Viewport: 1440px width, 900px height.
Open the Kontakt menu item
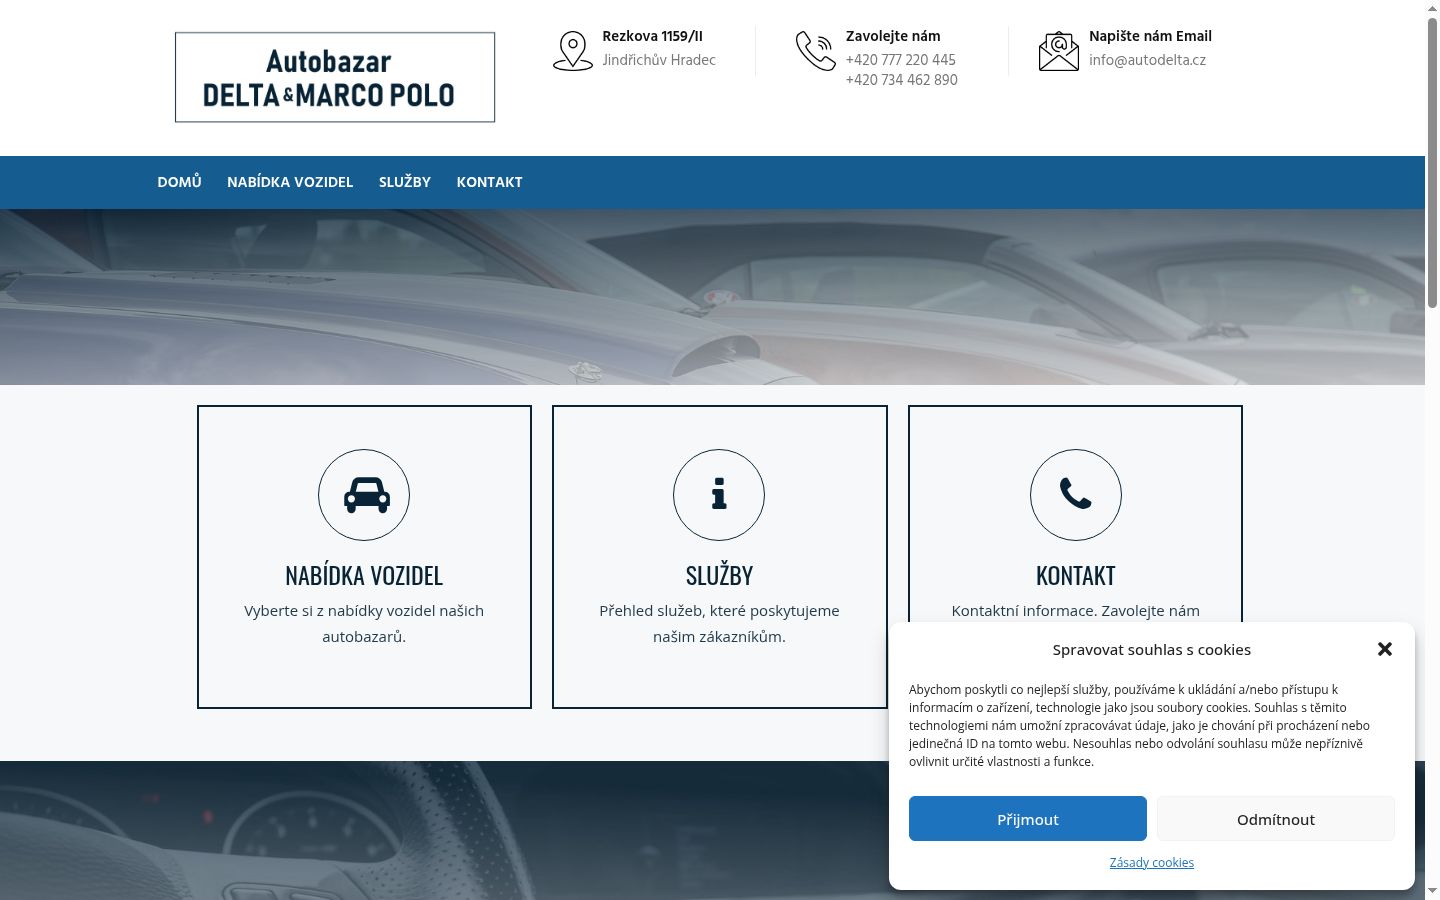[x=490, y=182]
